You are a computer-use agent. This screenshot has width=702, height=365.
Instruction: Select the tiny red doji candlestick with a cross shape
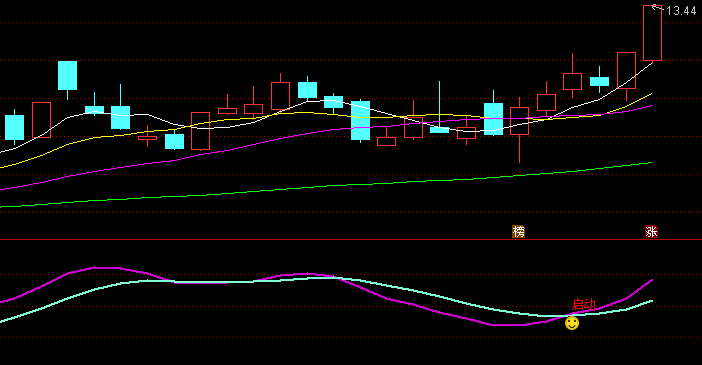click(147, 137)
